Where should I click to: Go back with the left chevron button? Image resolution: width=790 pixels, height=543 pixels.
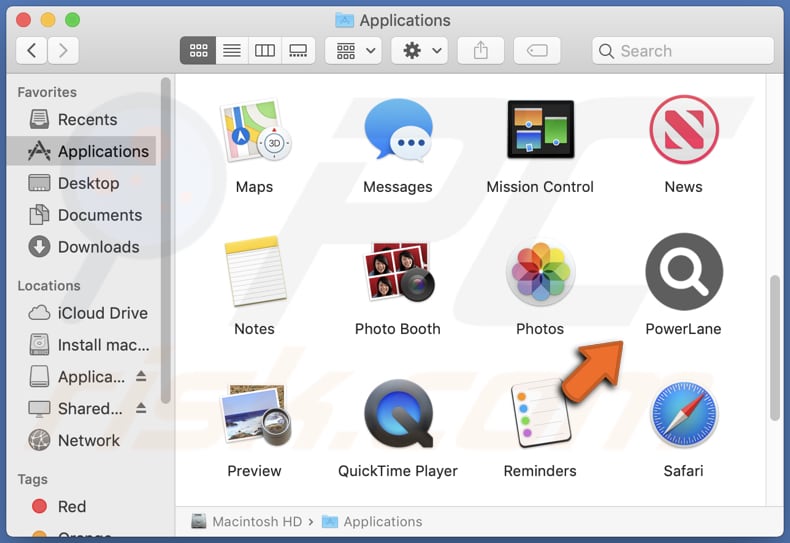point(32,50)
